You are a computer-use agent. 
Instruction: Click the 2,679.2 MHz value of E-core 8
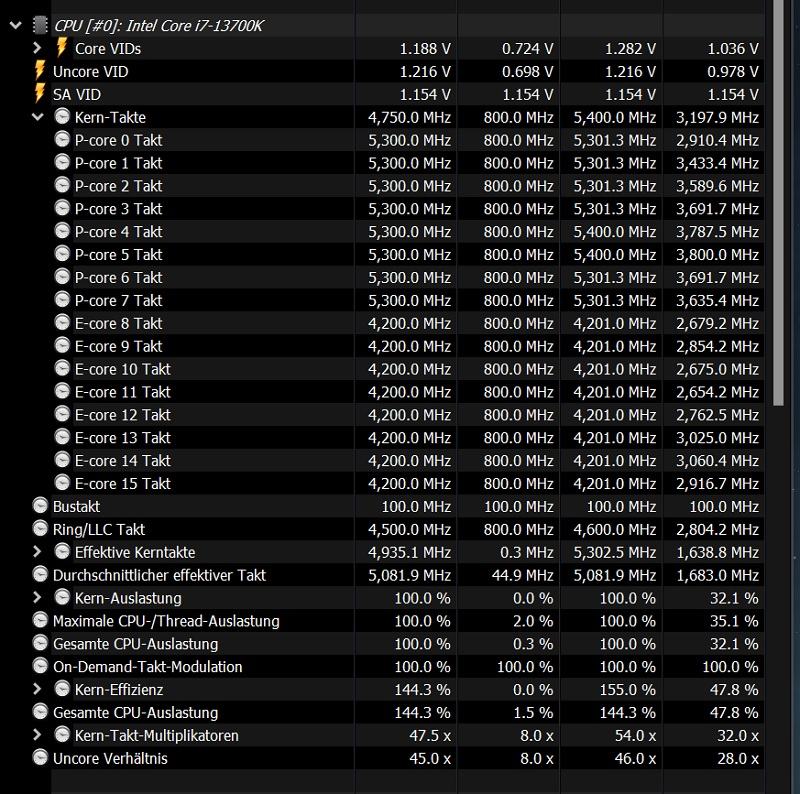(717, 323)
